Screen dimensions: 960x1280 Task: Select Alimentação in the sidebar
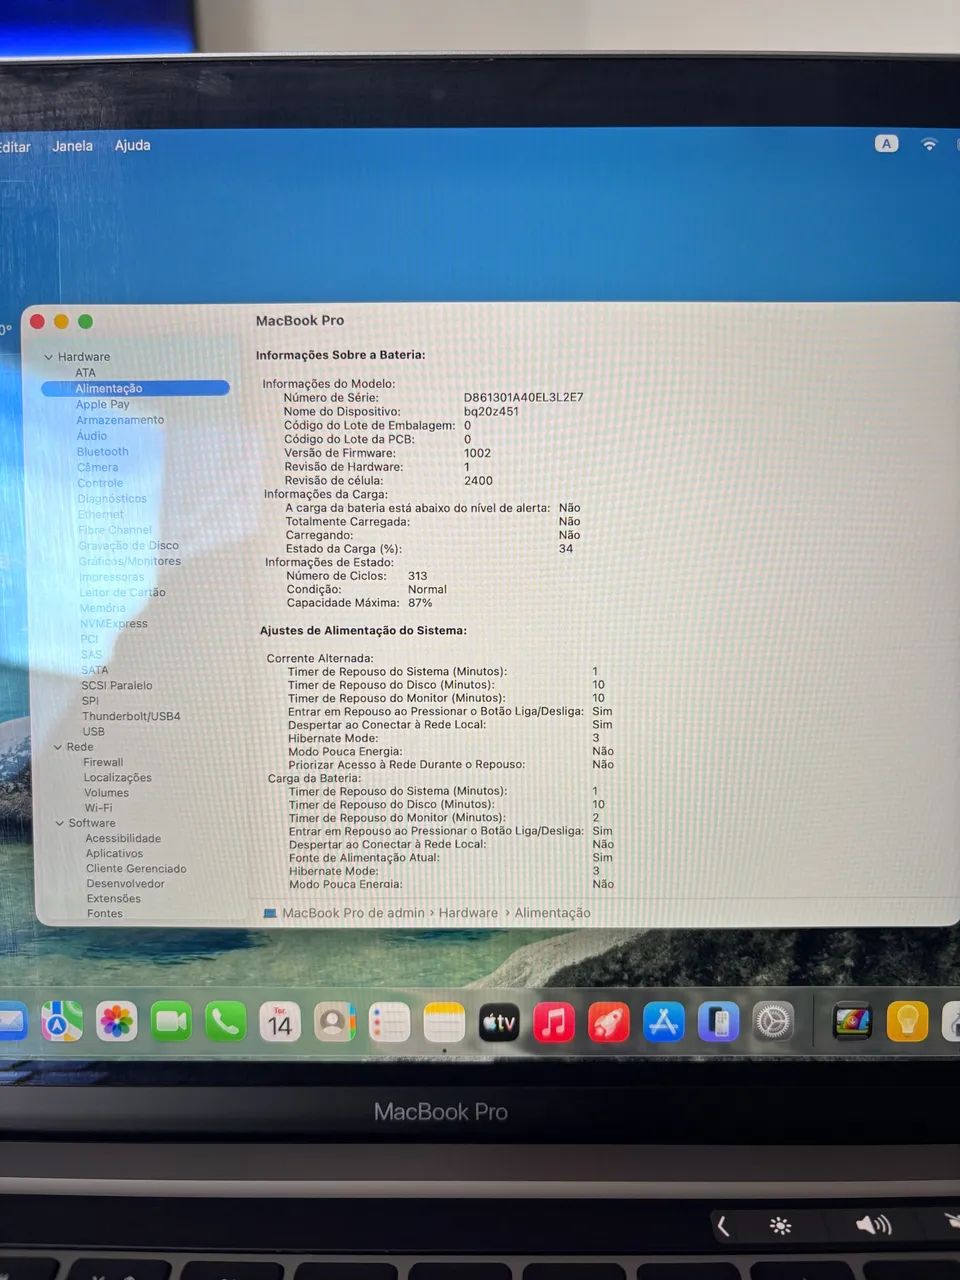(x=136, y=388)
